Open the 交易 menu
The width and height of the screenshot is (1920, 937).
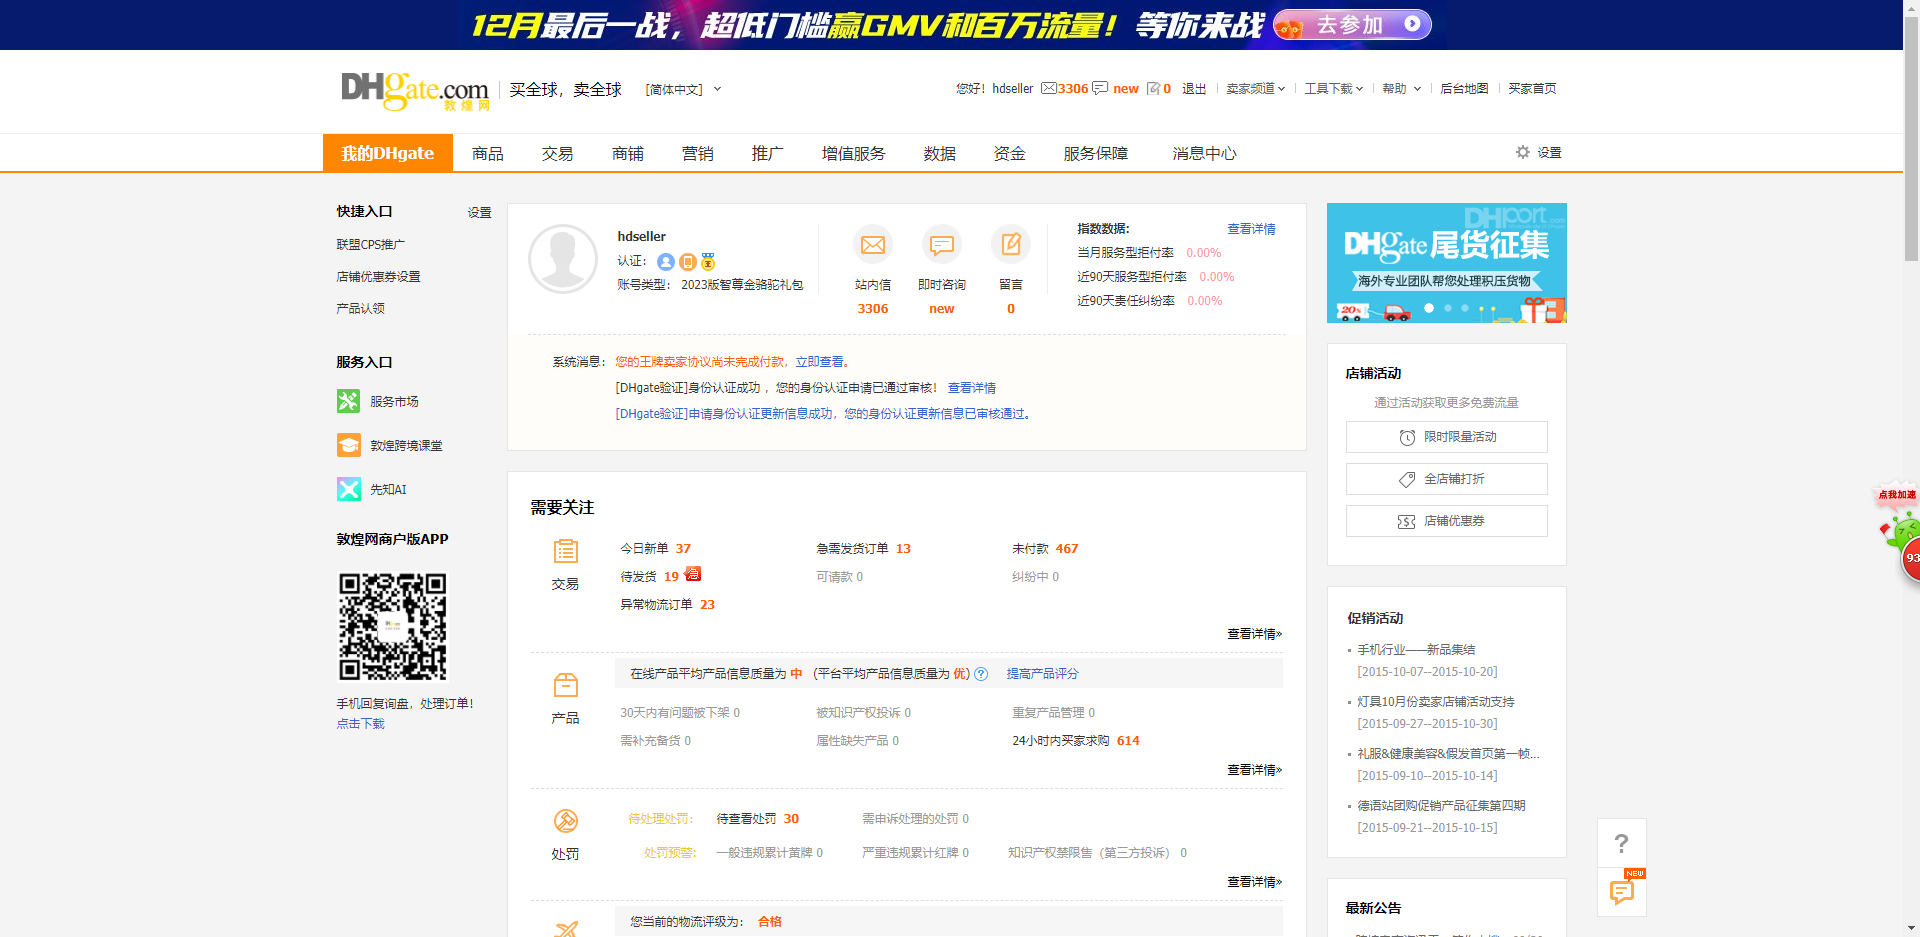click(x=558, y=153)
